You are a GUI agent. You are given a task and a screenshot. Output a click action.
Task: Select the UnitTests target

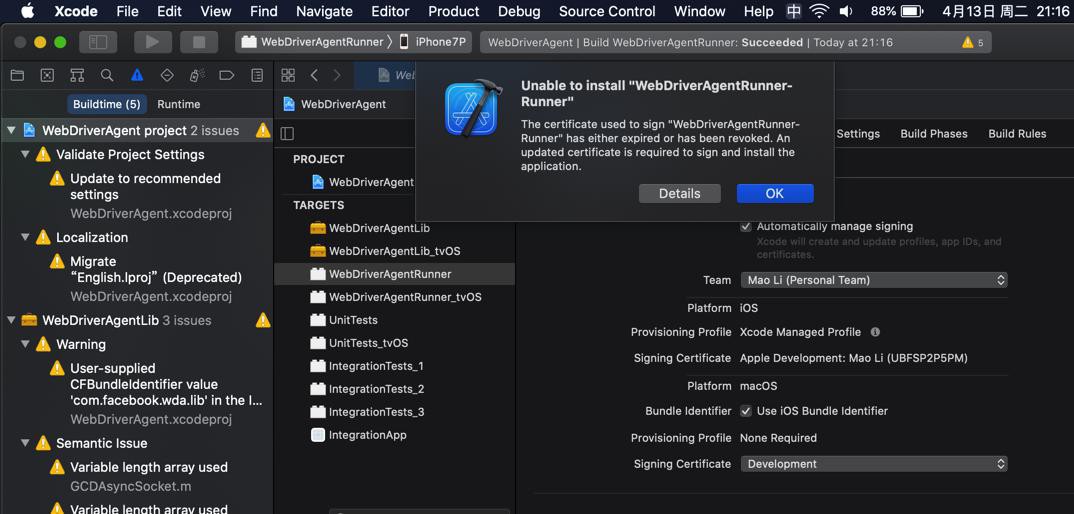(394, 320)
